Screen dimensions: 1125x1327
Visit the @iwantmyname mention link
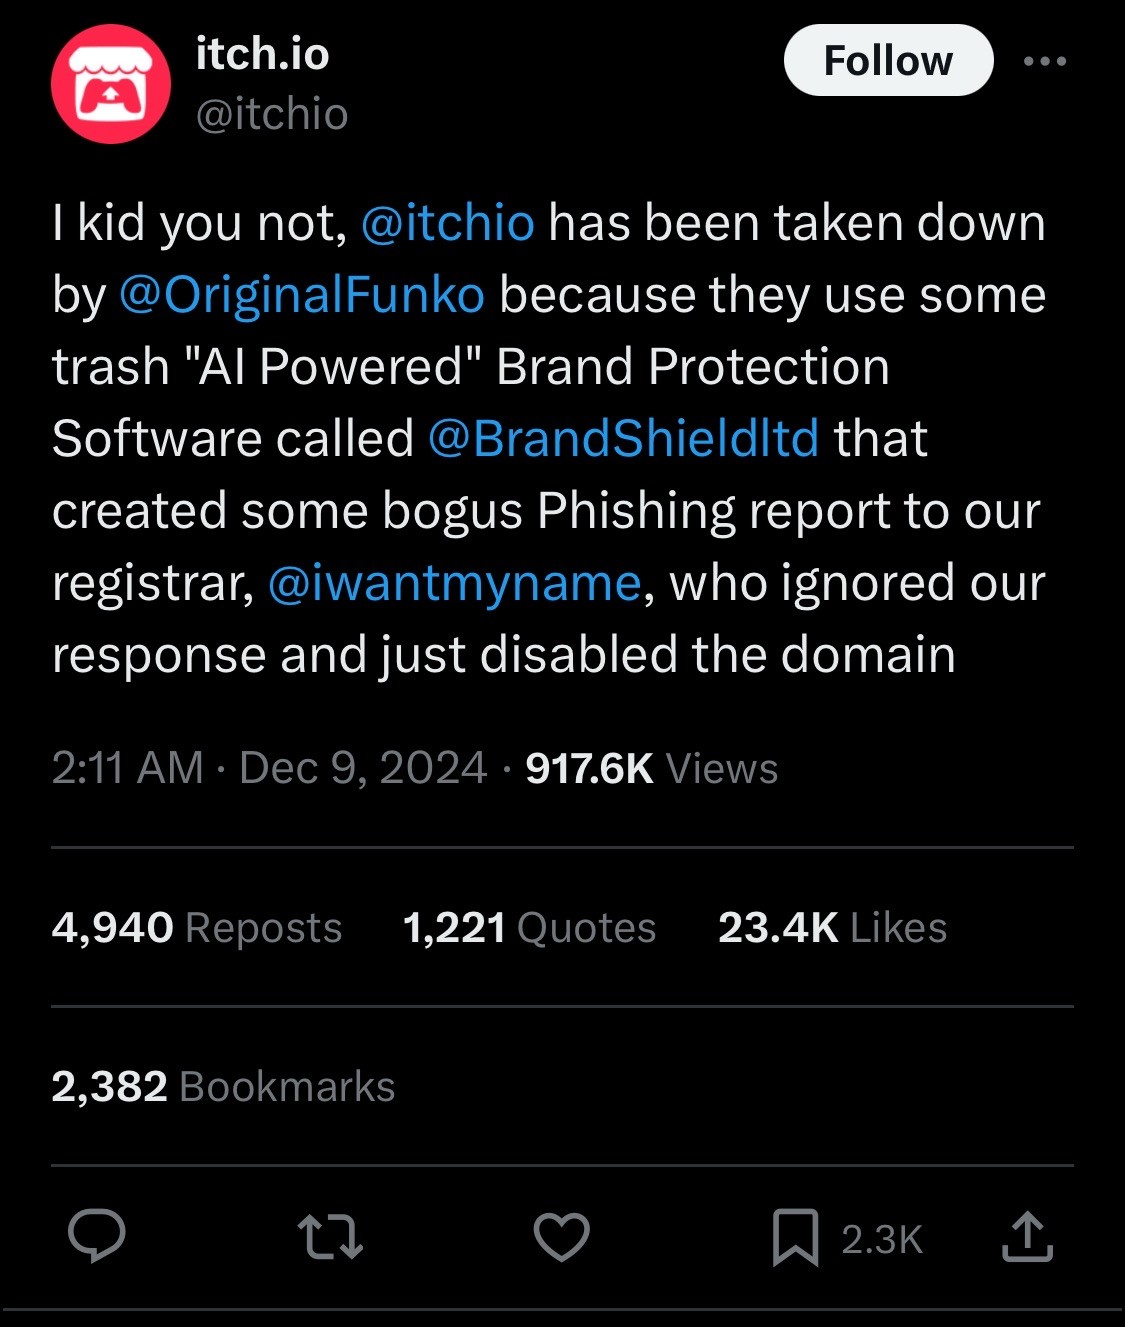pyautogui.click(x=455, y=583)
